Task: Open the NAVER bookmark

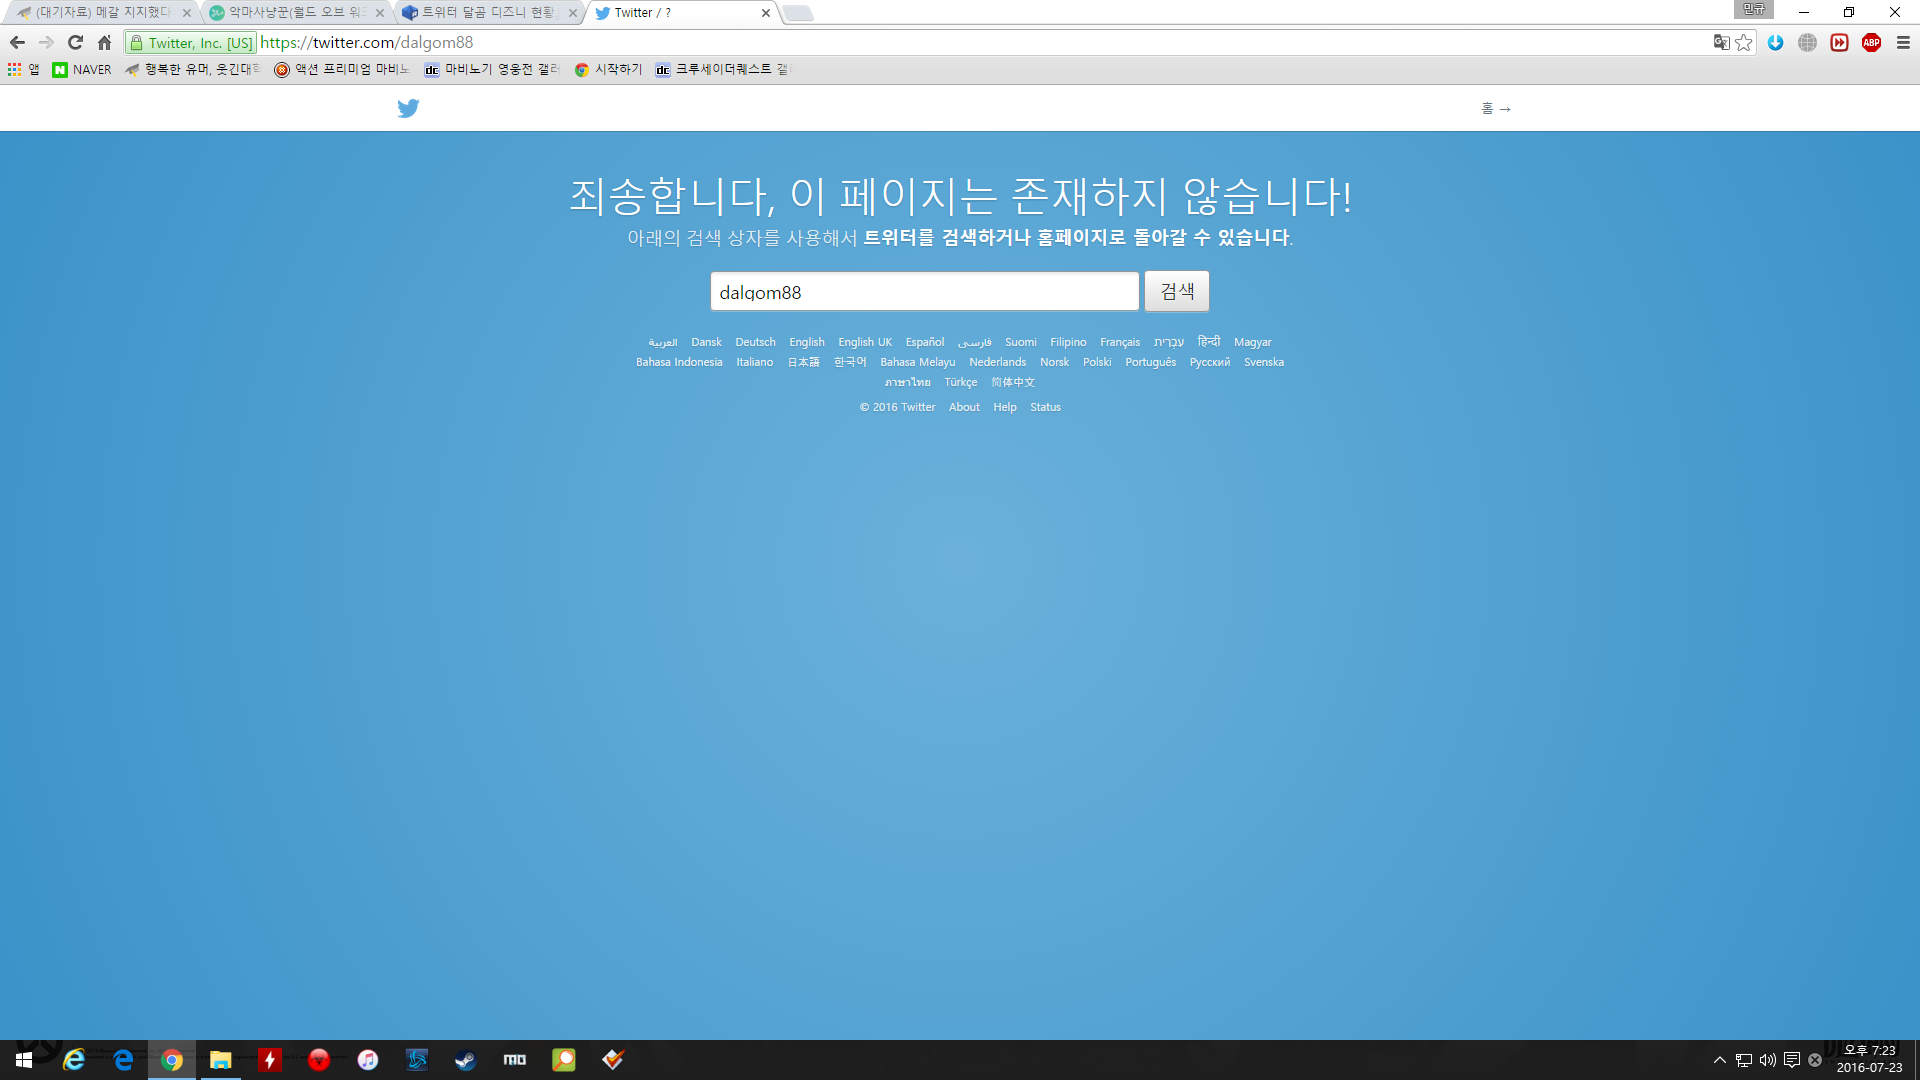Action: (x=82, y=69)
